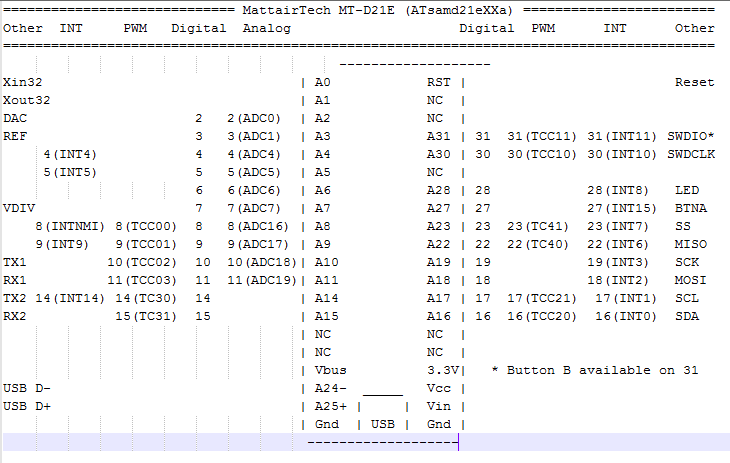The height and width of the screenshot is (463, 730).
Task: Click the '8(TCC00)' entry
Action: 146,226
